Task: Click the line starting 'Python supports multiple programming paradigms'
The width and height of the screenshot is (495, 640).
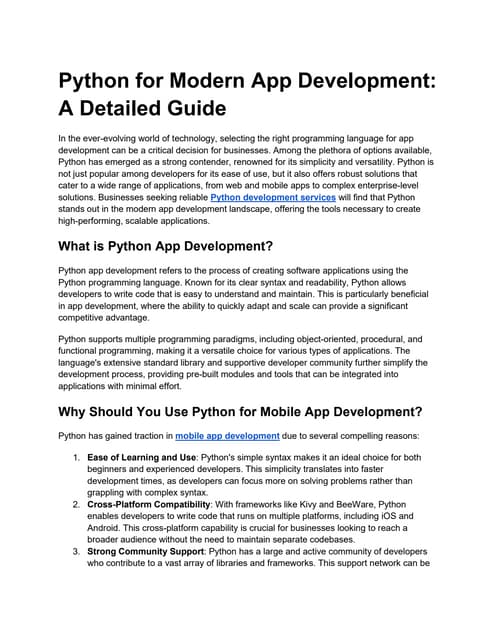Action: coord(240,339)
